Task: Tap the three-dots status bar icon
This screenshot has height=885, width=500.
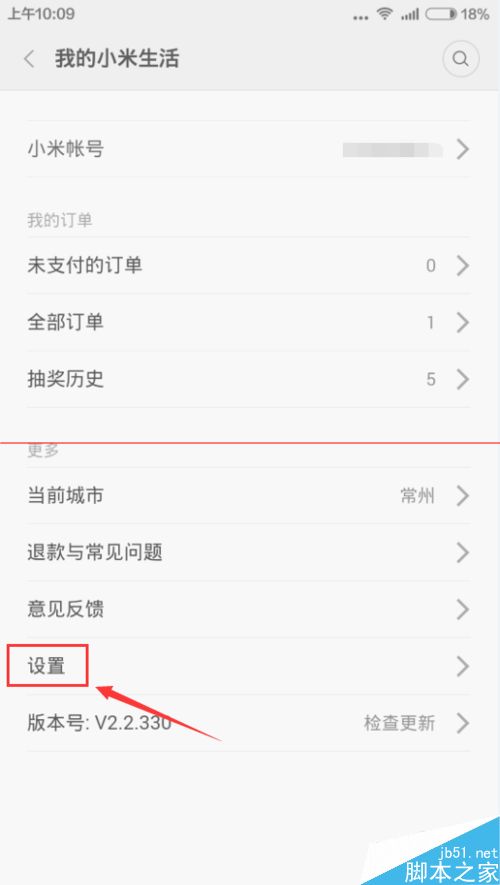Action: (x=361, y=17)
